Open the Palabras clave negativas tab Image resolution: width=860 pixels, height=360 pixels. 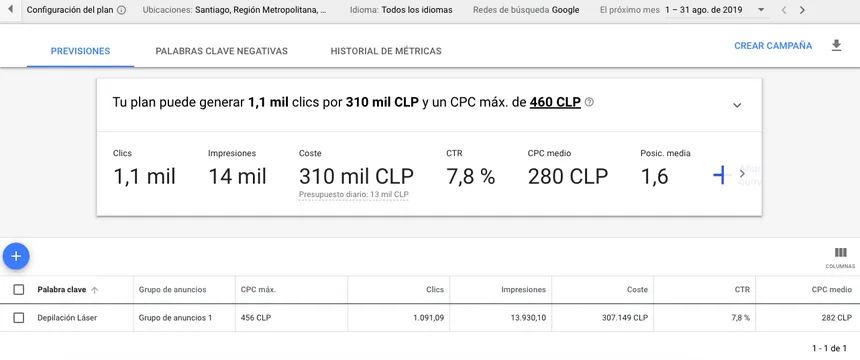coord(222,51)
